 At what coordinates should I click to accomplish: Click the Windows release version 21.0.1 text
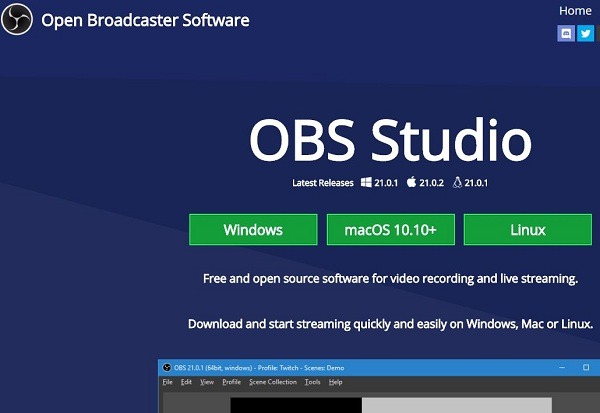[386, 183]
